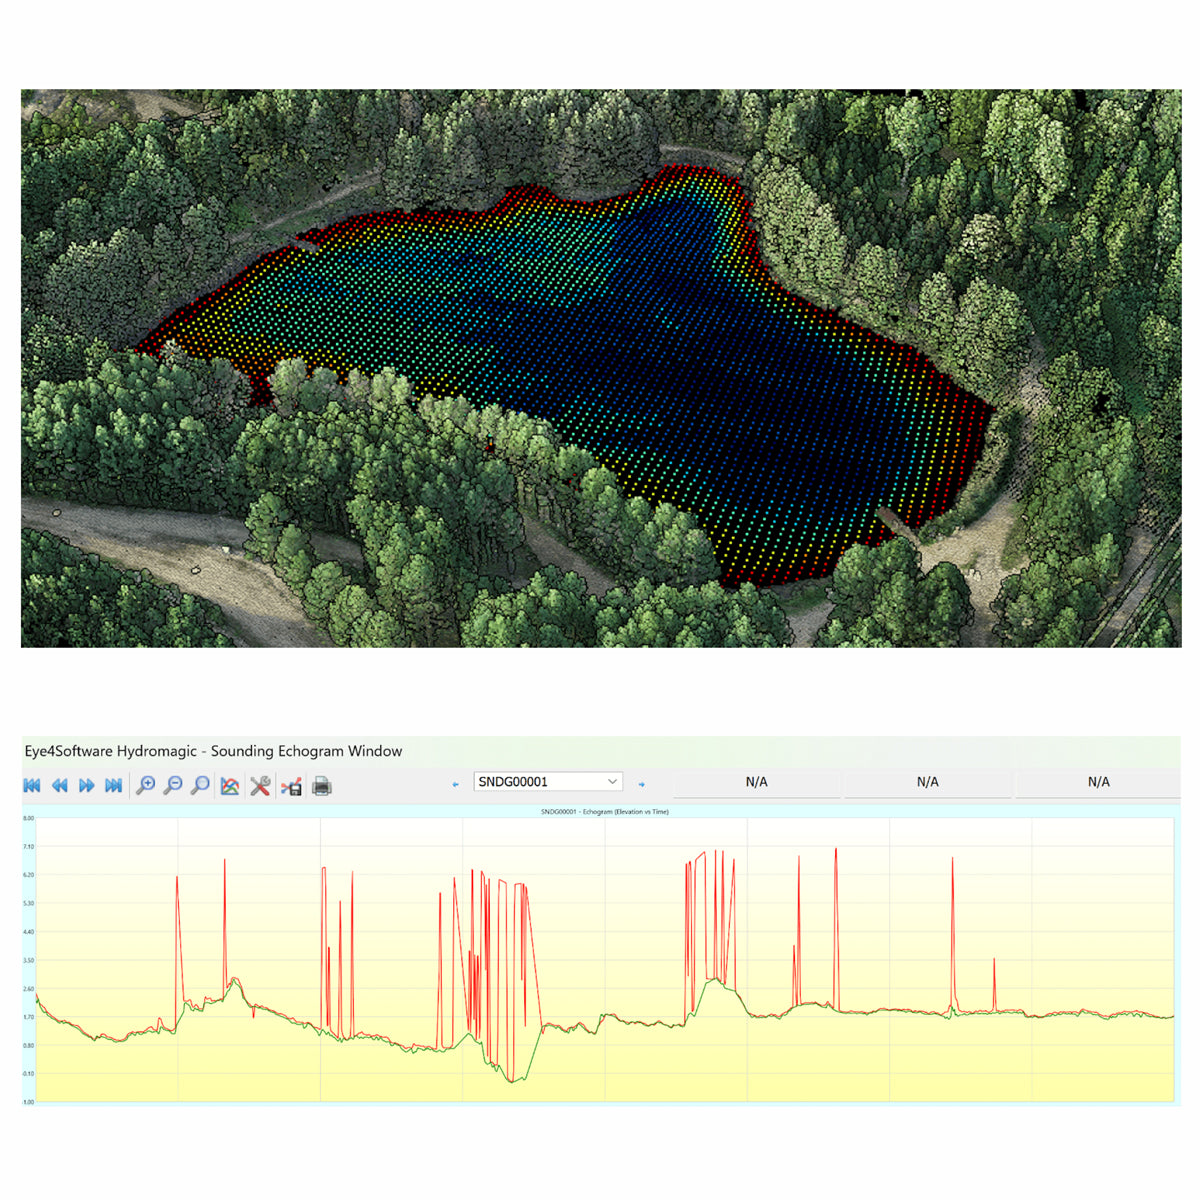Click the bathymetry point cloud map image
1200x1200 pixels.
601,368
